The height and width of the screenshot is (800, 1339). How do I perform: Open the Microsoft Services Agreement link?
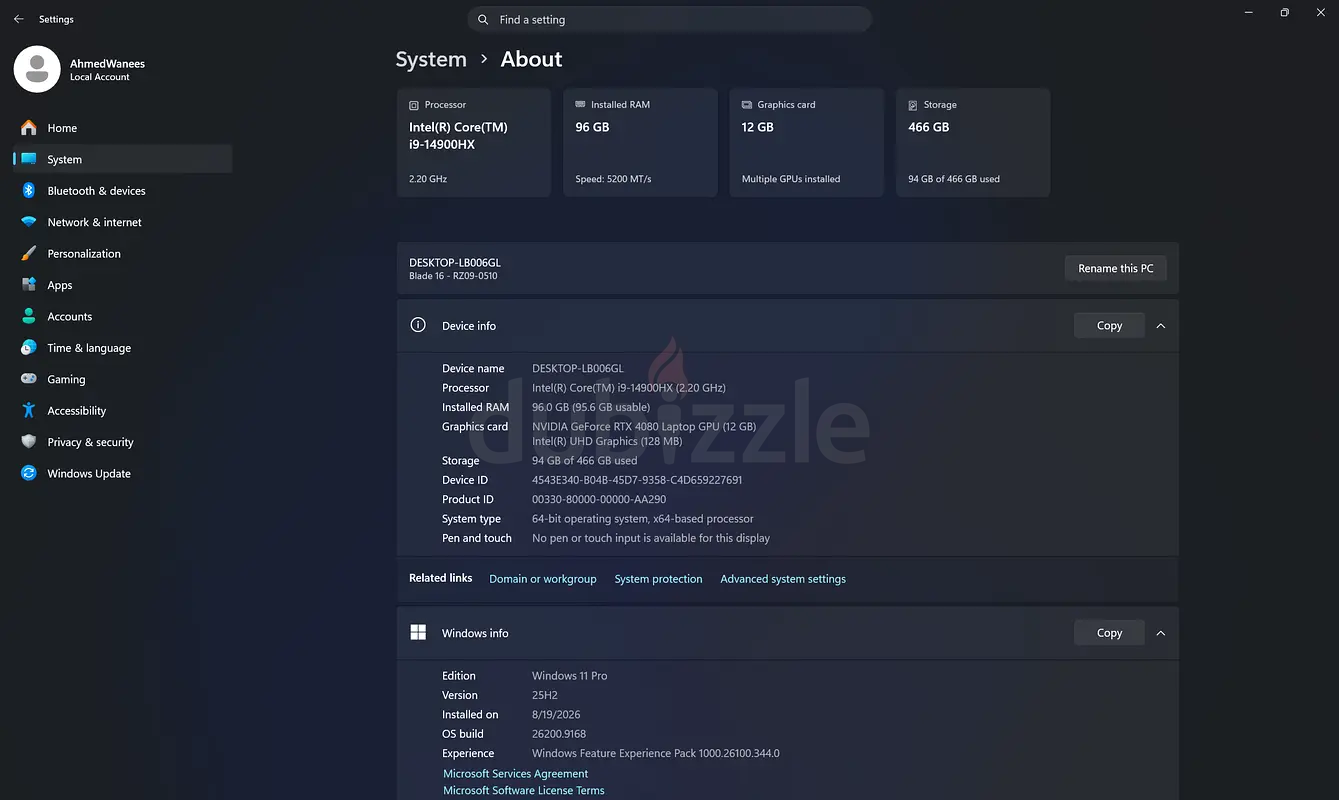516,774
